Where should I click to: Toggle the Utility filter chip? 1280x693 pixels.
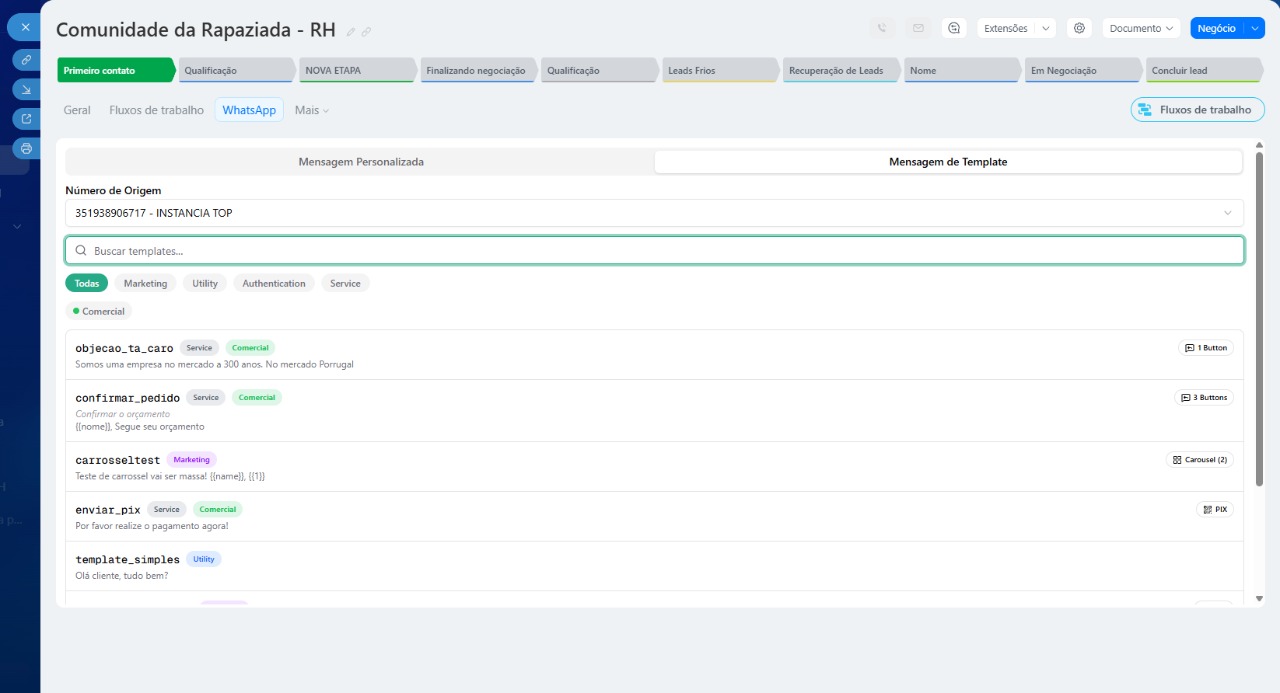(205, 283)
